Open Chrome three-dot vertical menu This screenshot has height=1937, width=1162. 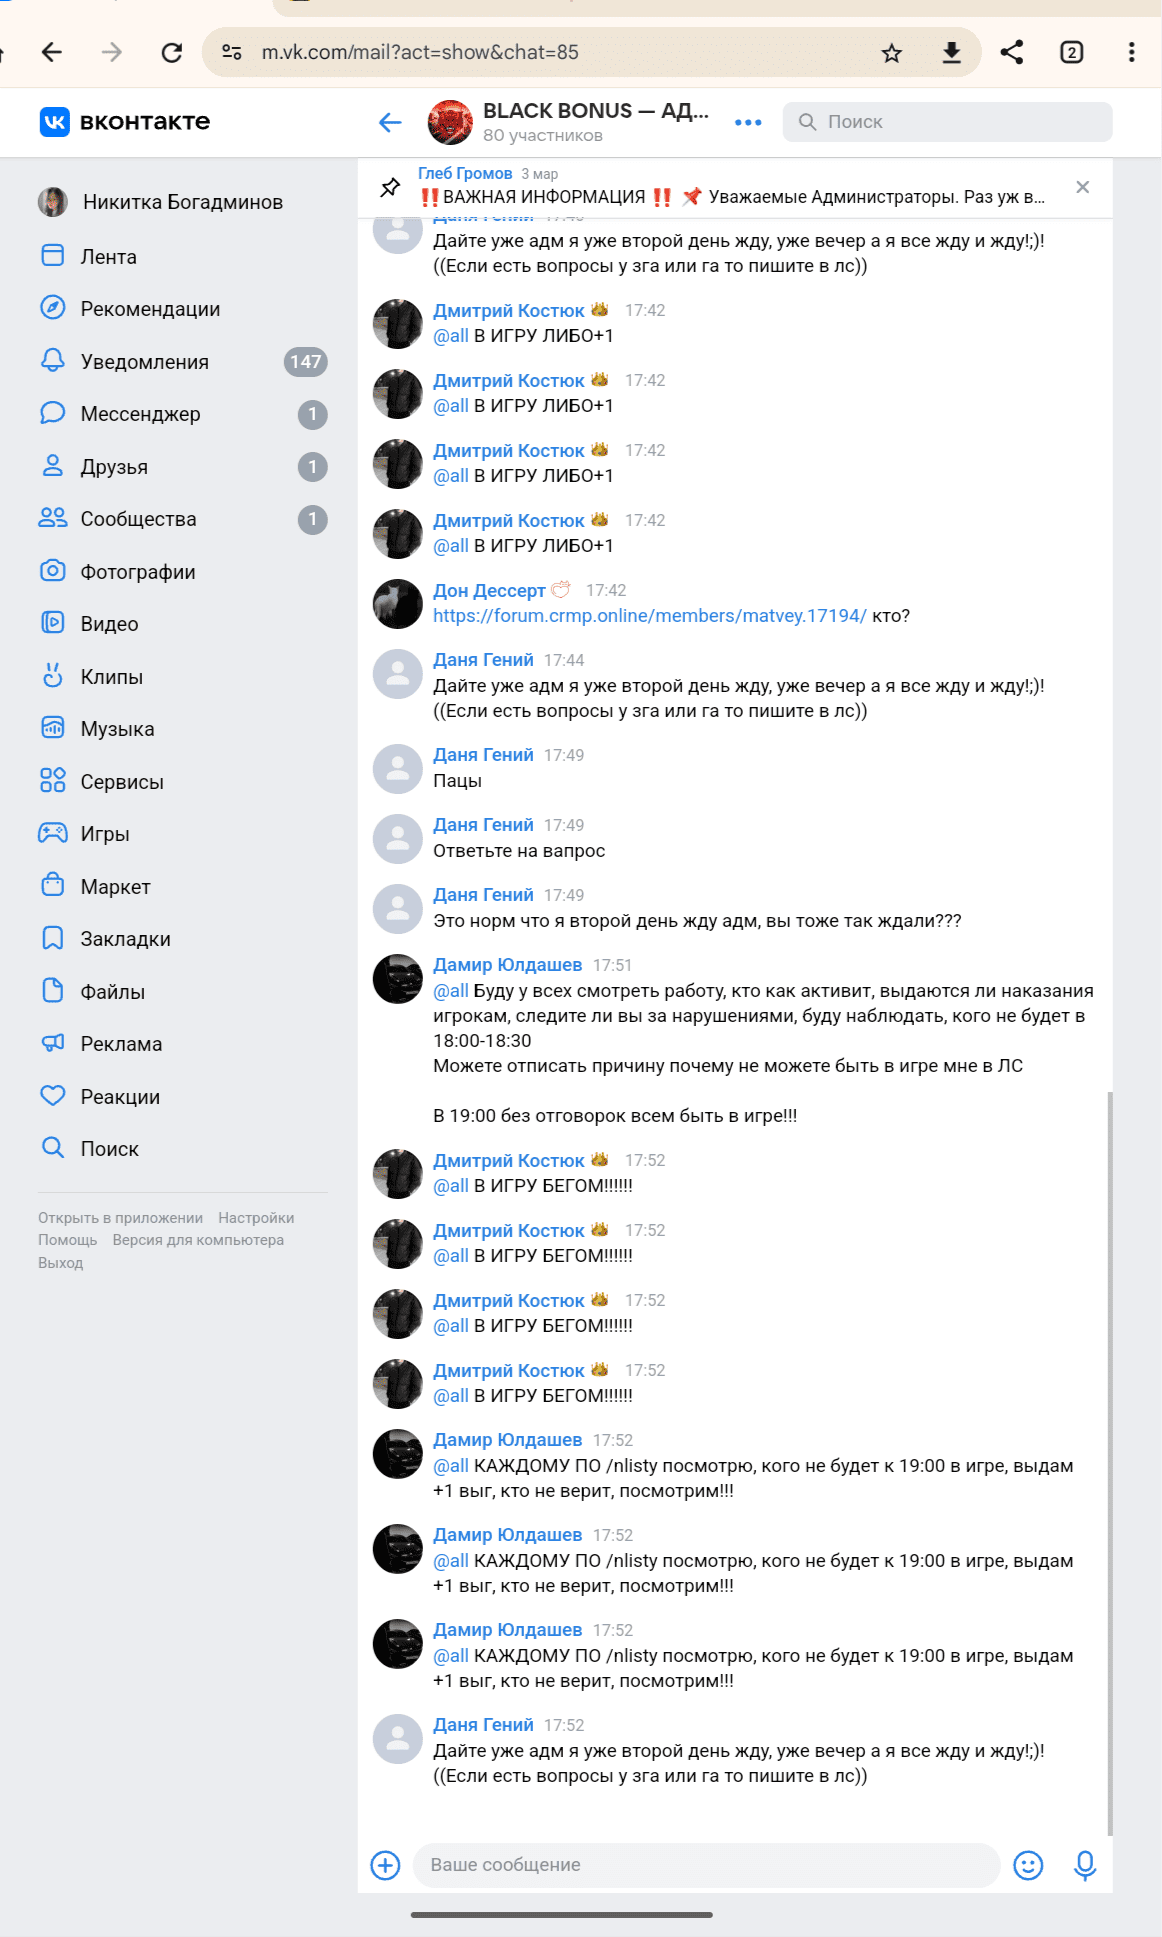click(x=1131, y=52)
